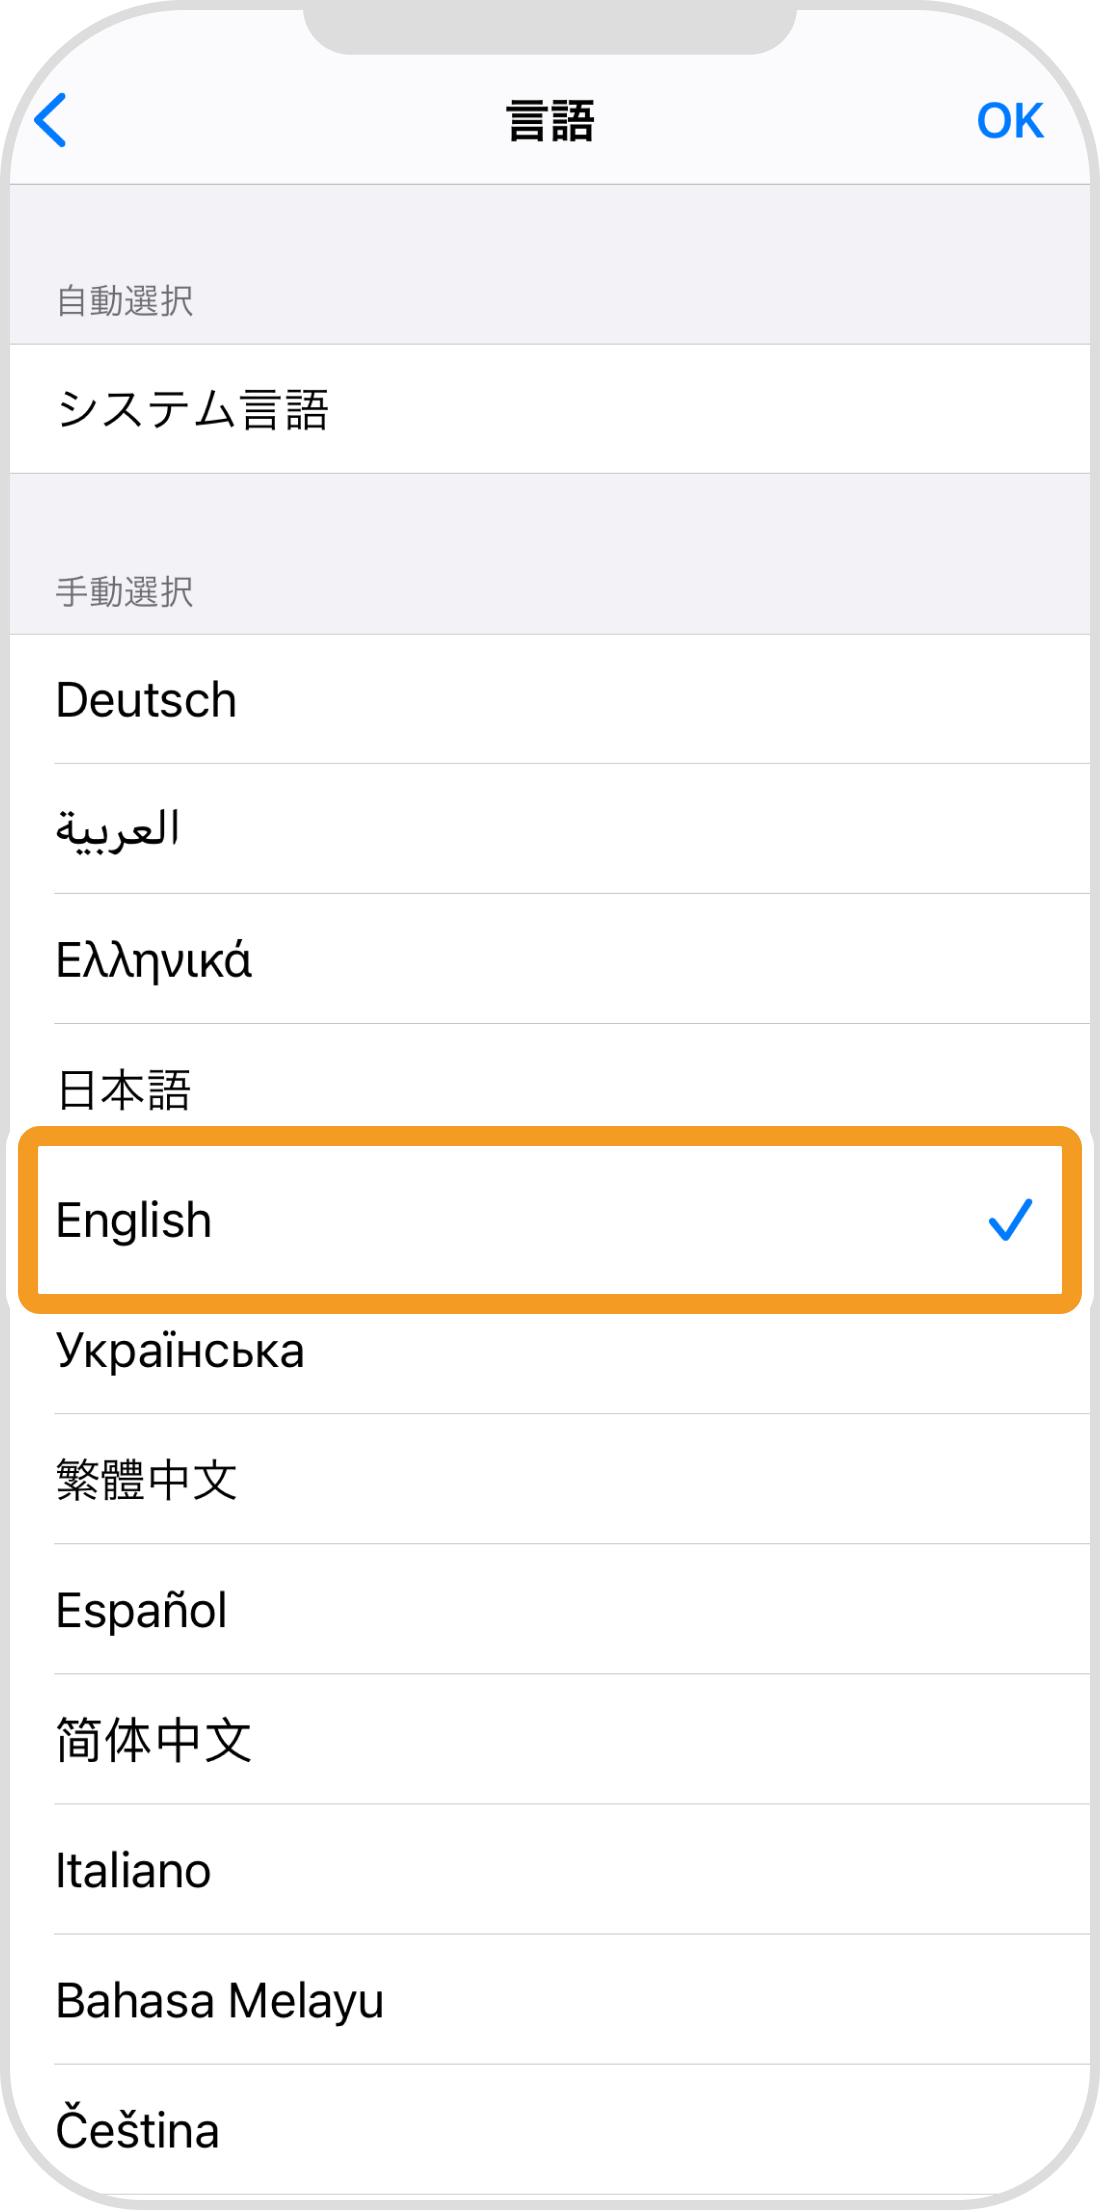Pick Ελληνικά from the language list

(x=154, y=960)
